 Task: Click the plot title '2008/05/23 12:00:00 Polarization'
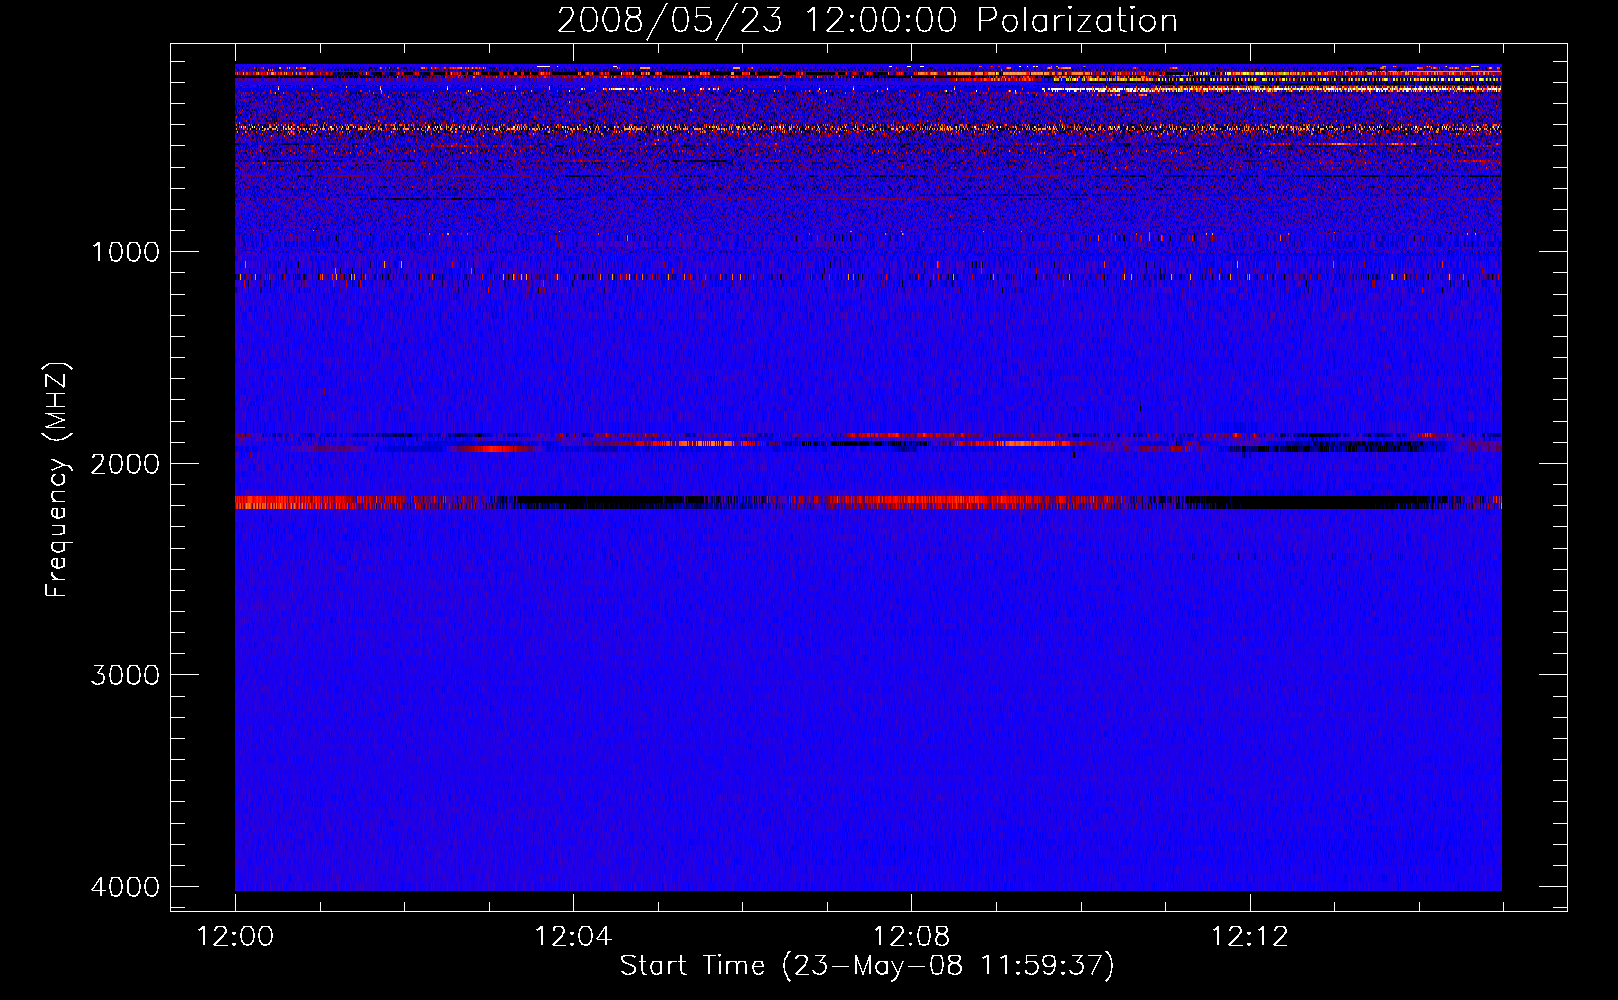[x=867, y=20]
